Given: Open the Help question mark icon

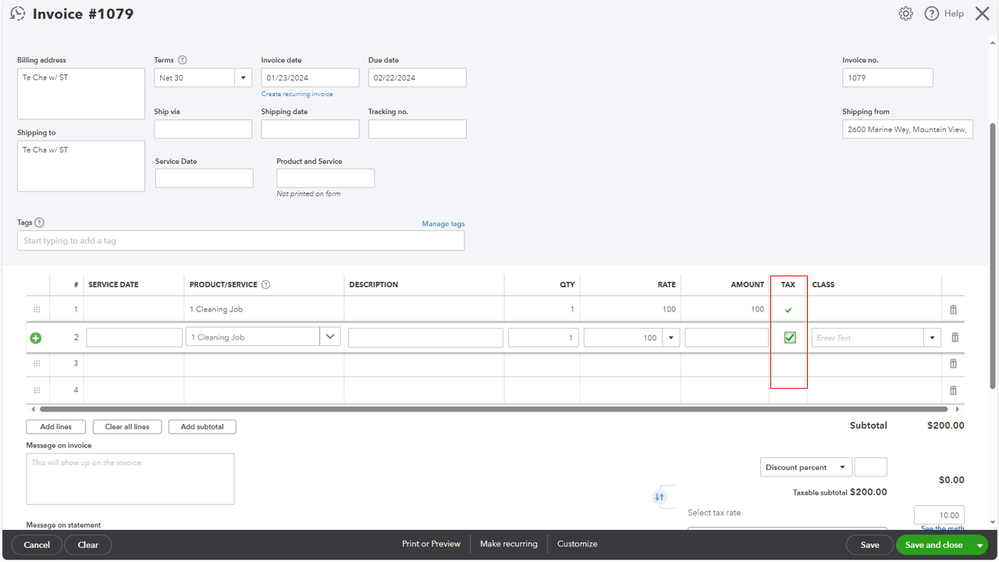Looking at the screenshot, I should point(931,13).
